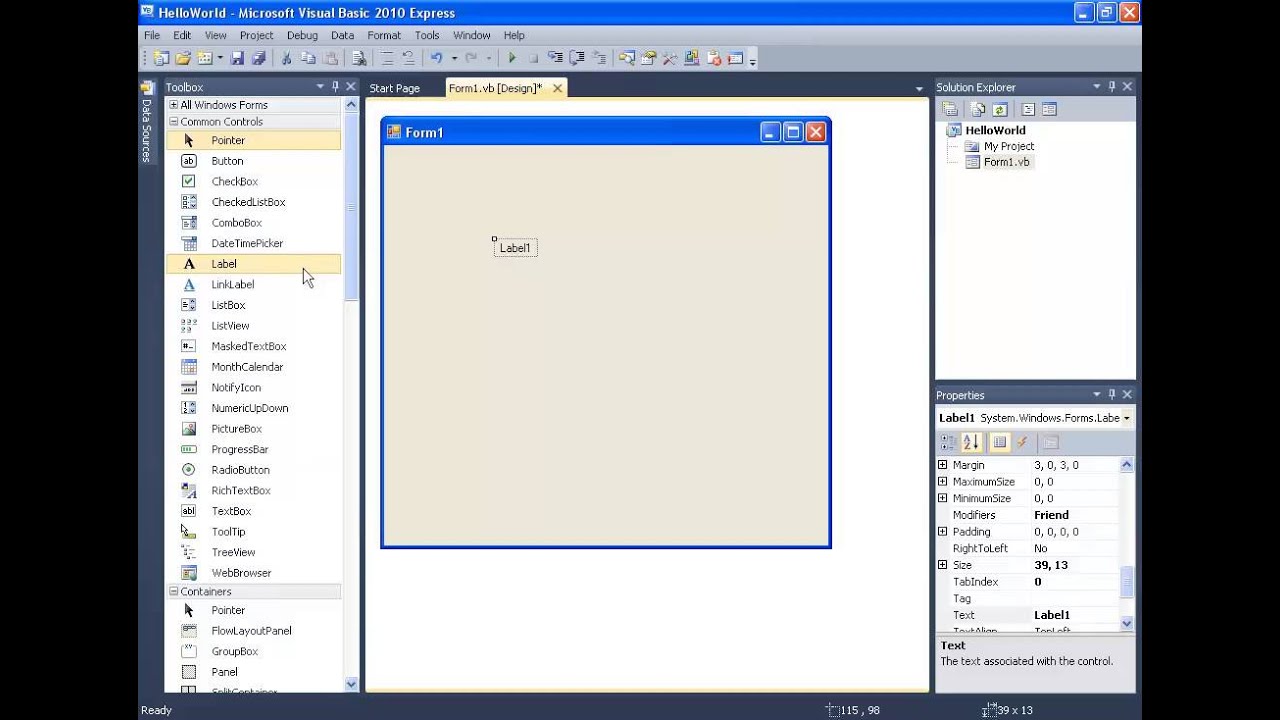Image resolution: width=1280 pixels, height=720 pixels.
Task: Click the Properties icon in Solution Explorer toolbar
Action: pyautogui.click(x=950, y=109)
